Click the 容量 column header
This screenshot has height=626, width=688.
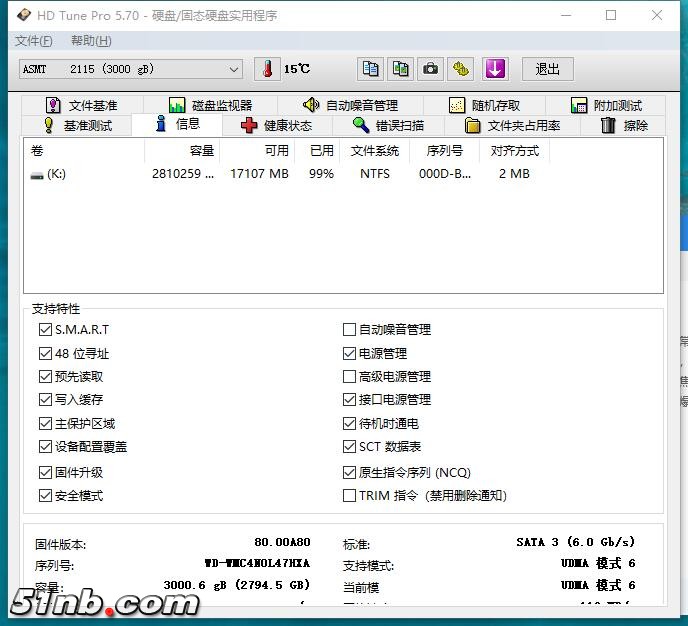[x=201, y=151]
